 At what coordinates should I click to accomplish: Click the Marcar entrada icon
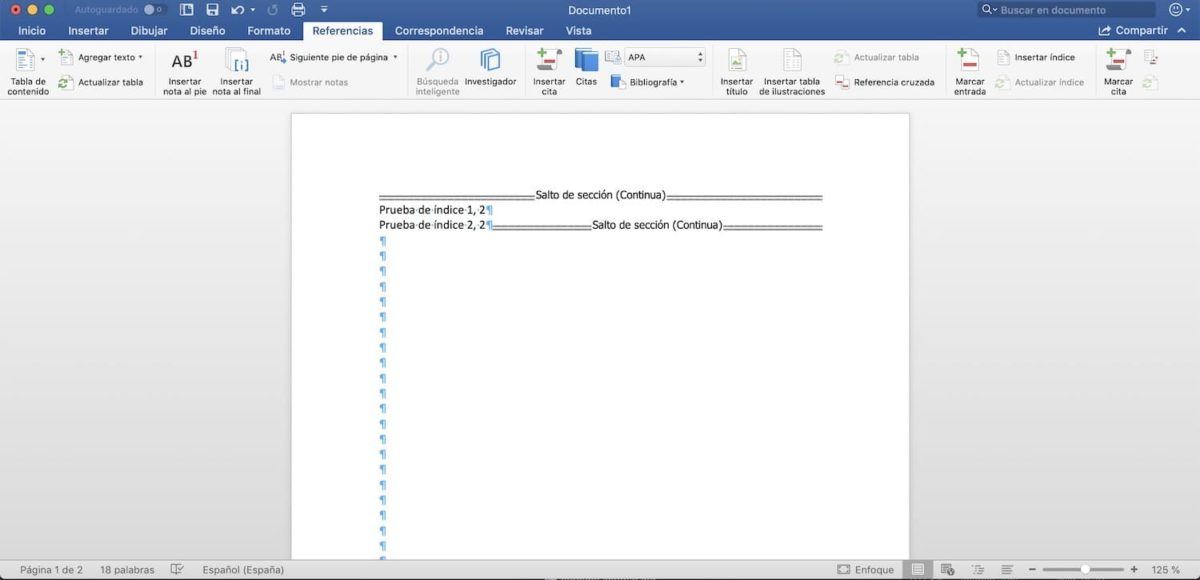[x=968, y=70]
